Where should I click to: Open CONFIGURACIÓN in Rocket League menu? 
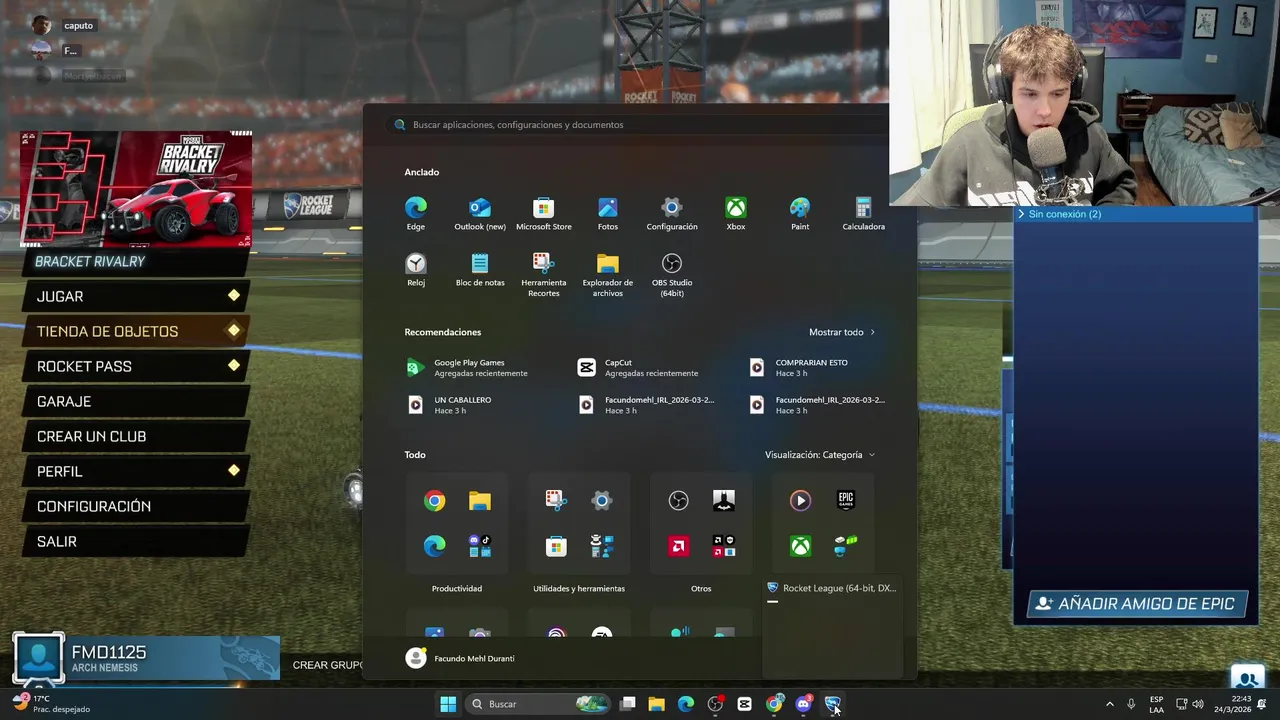pos(136,506)
